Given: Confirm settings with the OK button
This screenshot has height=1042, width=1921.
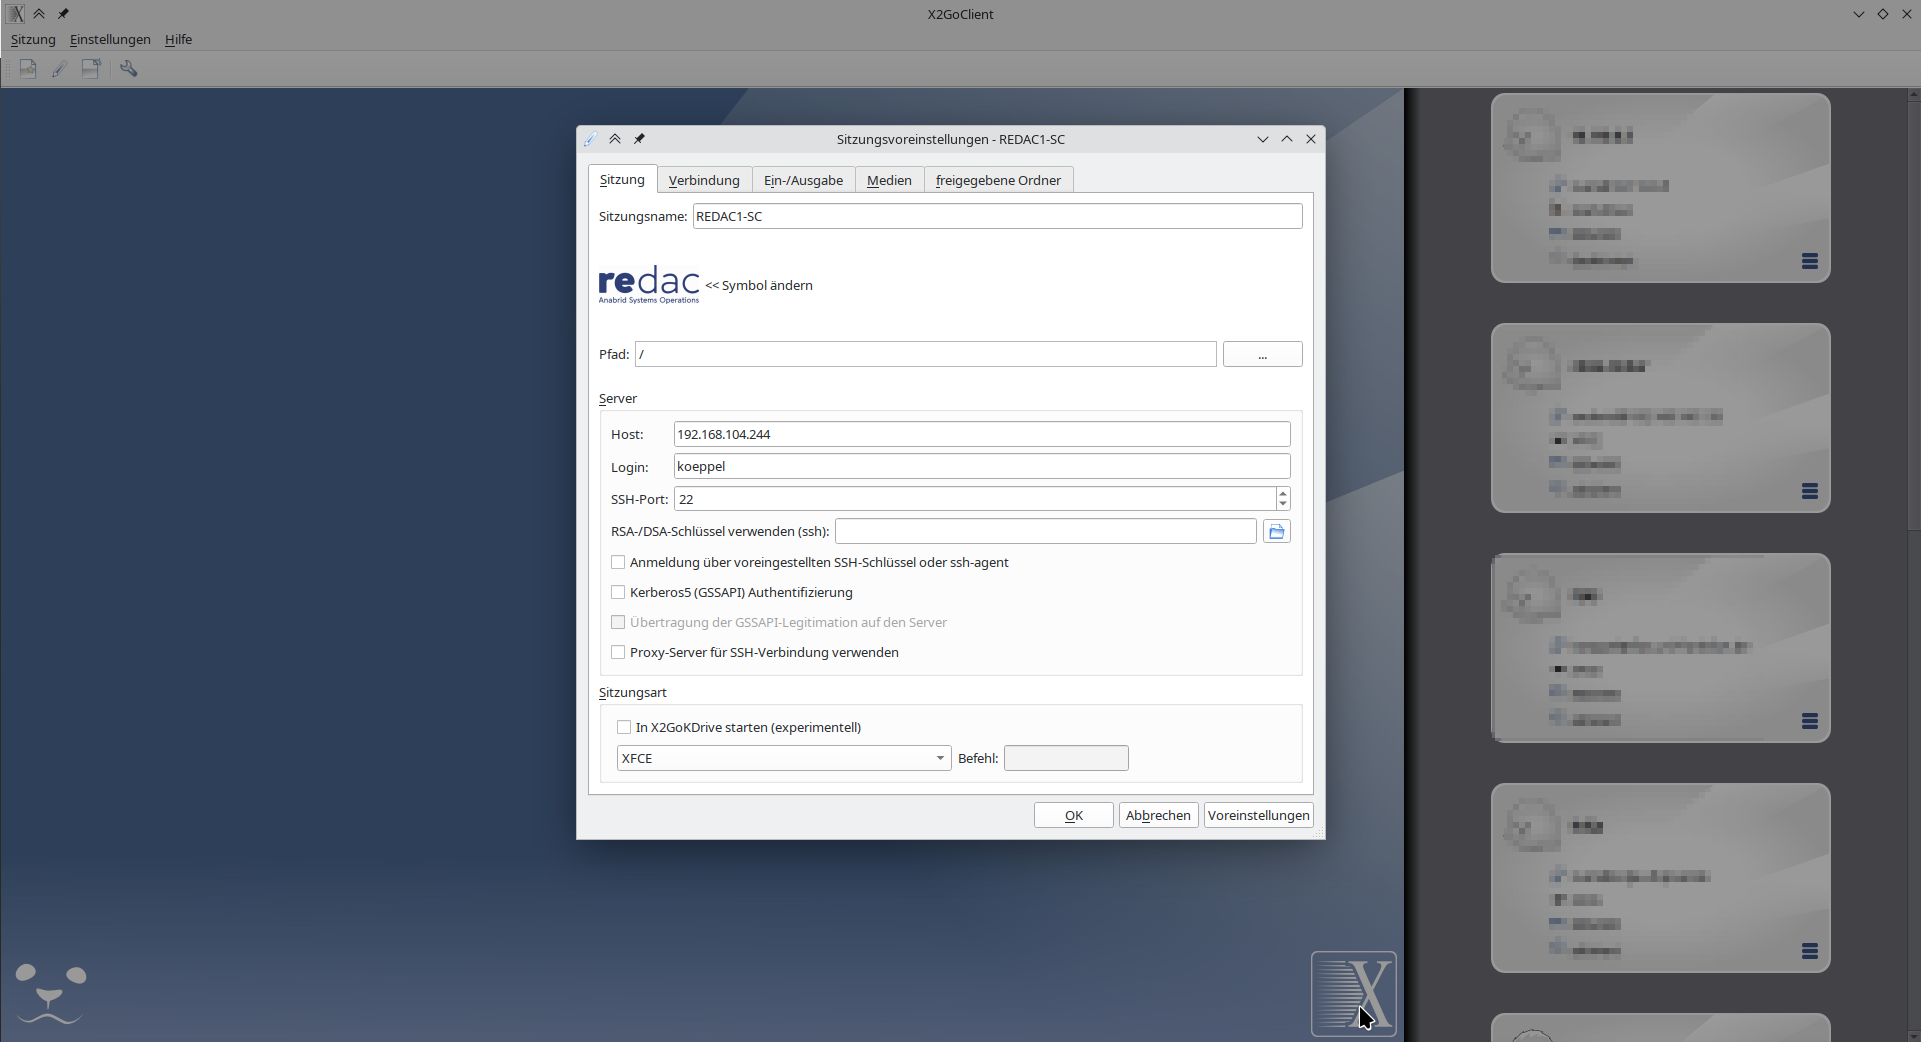Looking at the screenshot, I should [1072, 814].
